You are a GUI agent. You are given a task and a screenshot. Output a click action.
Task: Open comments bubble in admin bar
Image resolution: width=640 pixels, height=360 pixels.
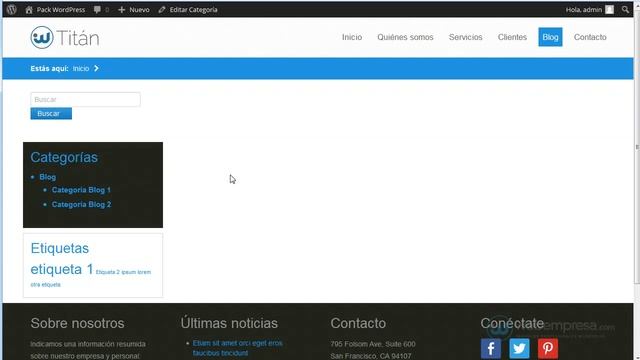click(101, 9)
